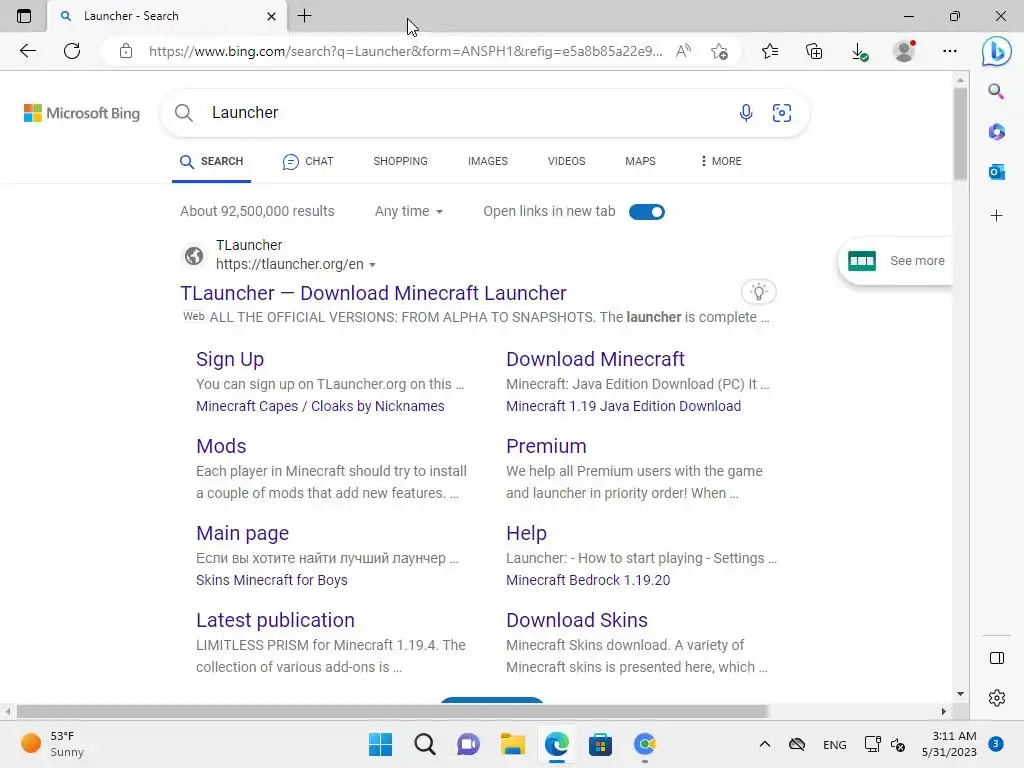The width and height of the screenshot is (1024, 768).
Task: Click the vertical page scrollbar thumb
Action: pyautogui.click(x=960, y=134)
